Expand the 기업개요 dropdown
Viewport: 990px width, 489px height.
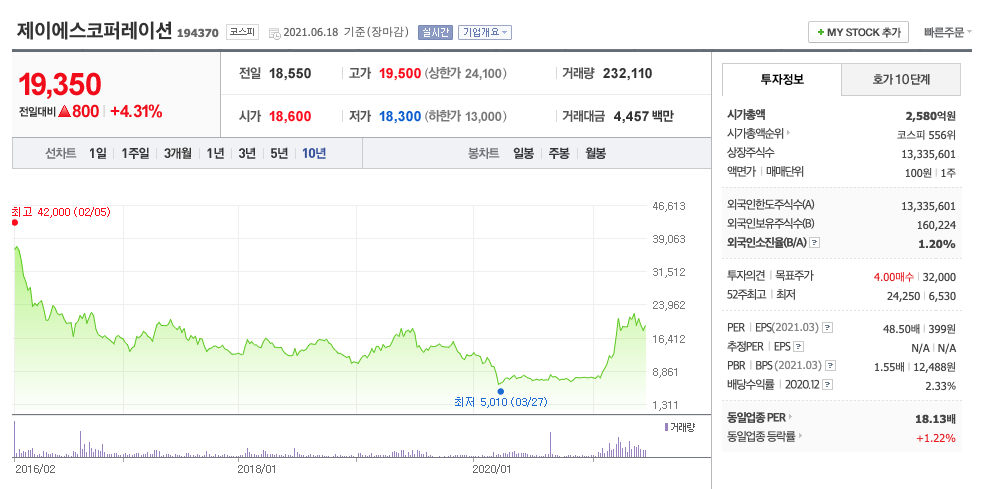pos(485,32)
